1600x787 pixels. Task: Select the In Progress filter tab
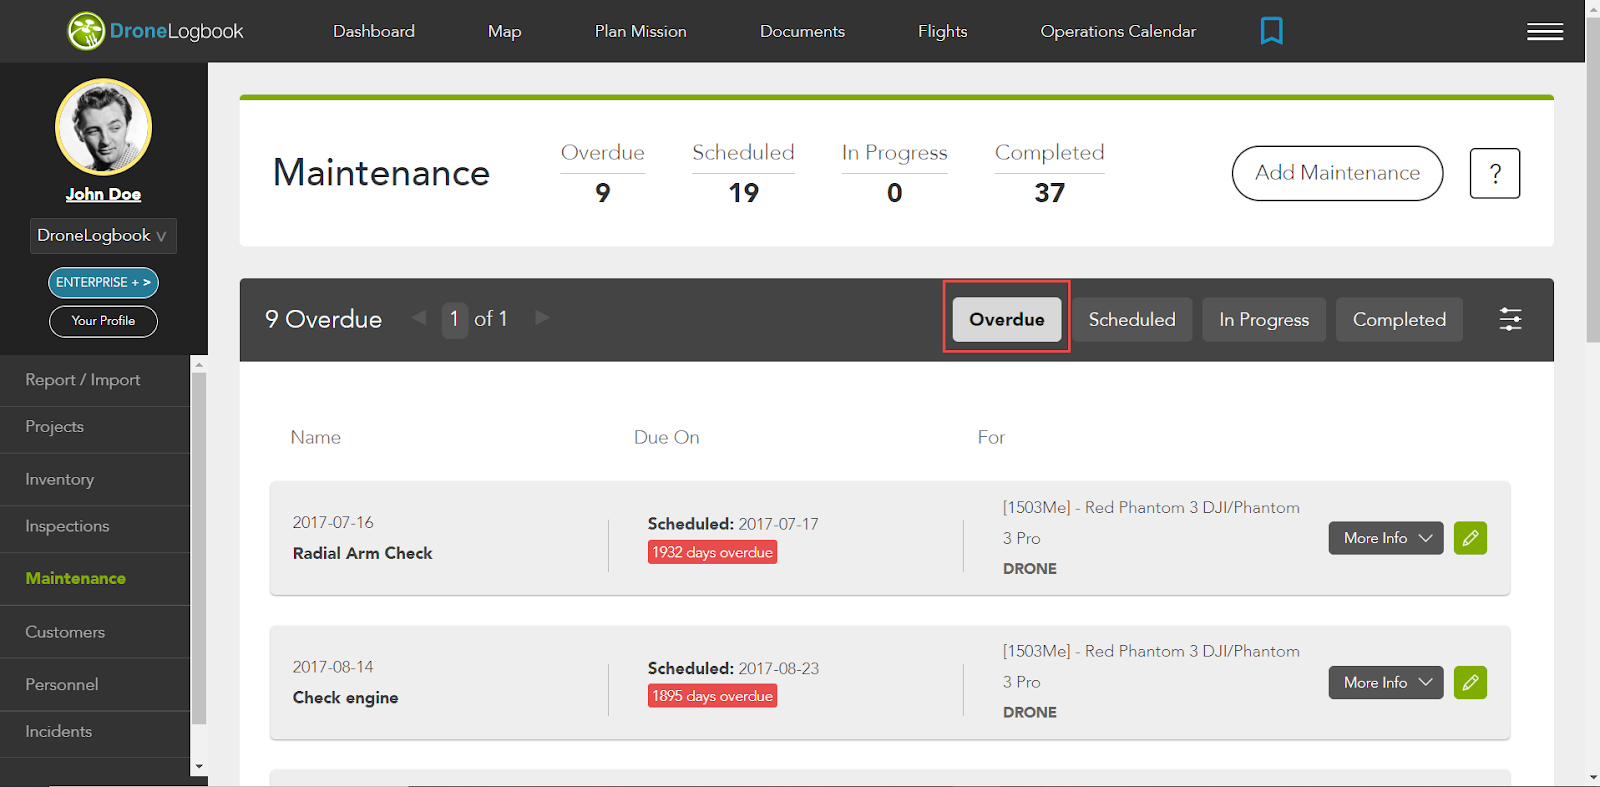pyautogui.click(x=1264, y=319)
